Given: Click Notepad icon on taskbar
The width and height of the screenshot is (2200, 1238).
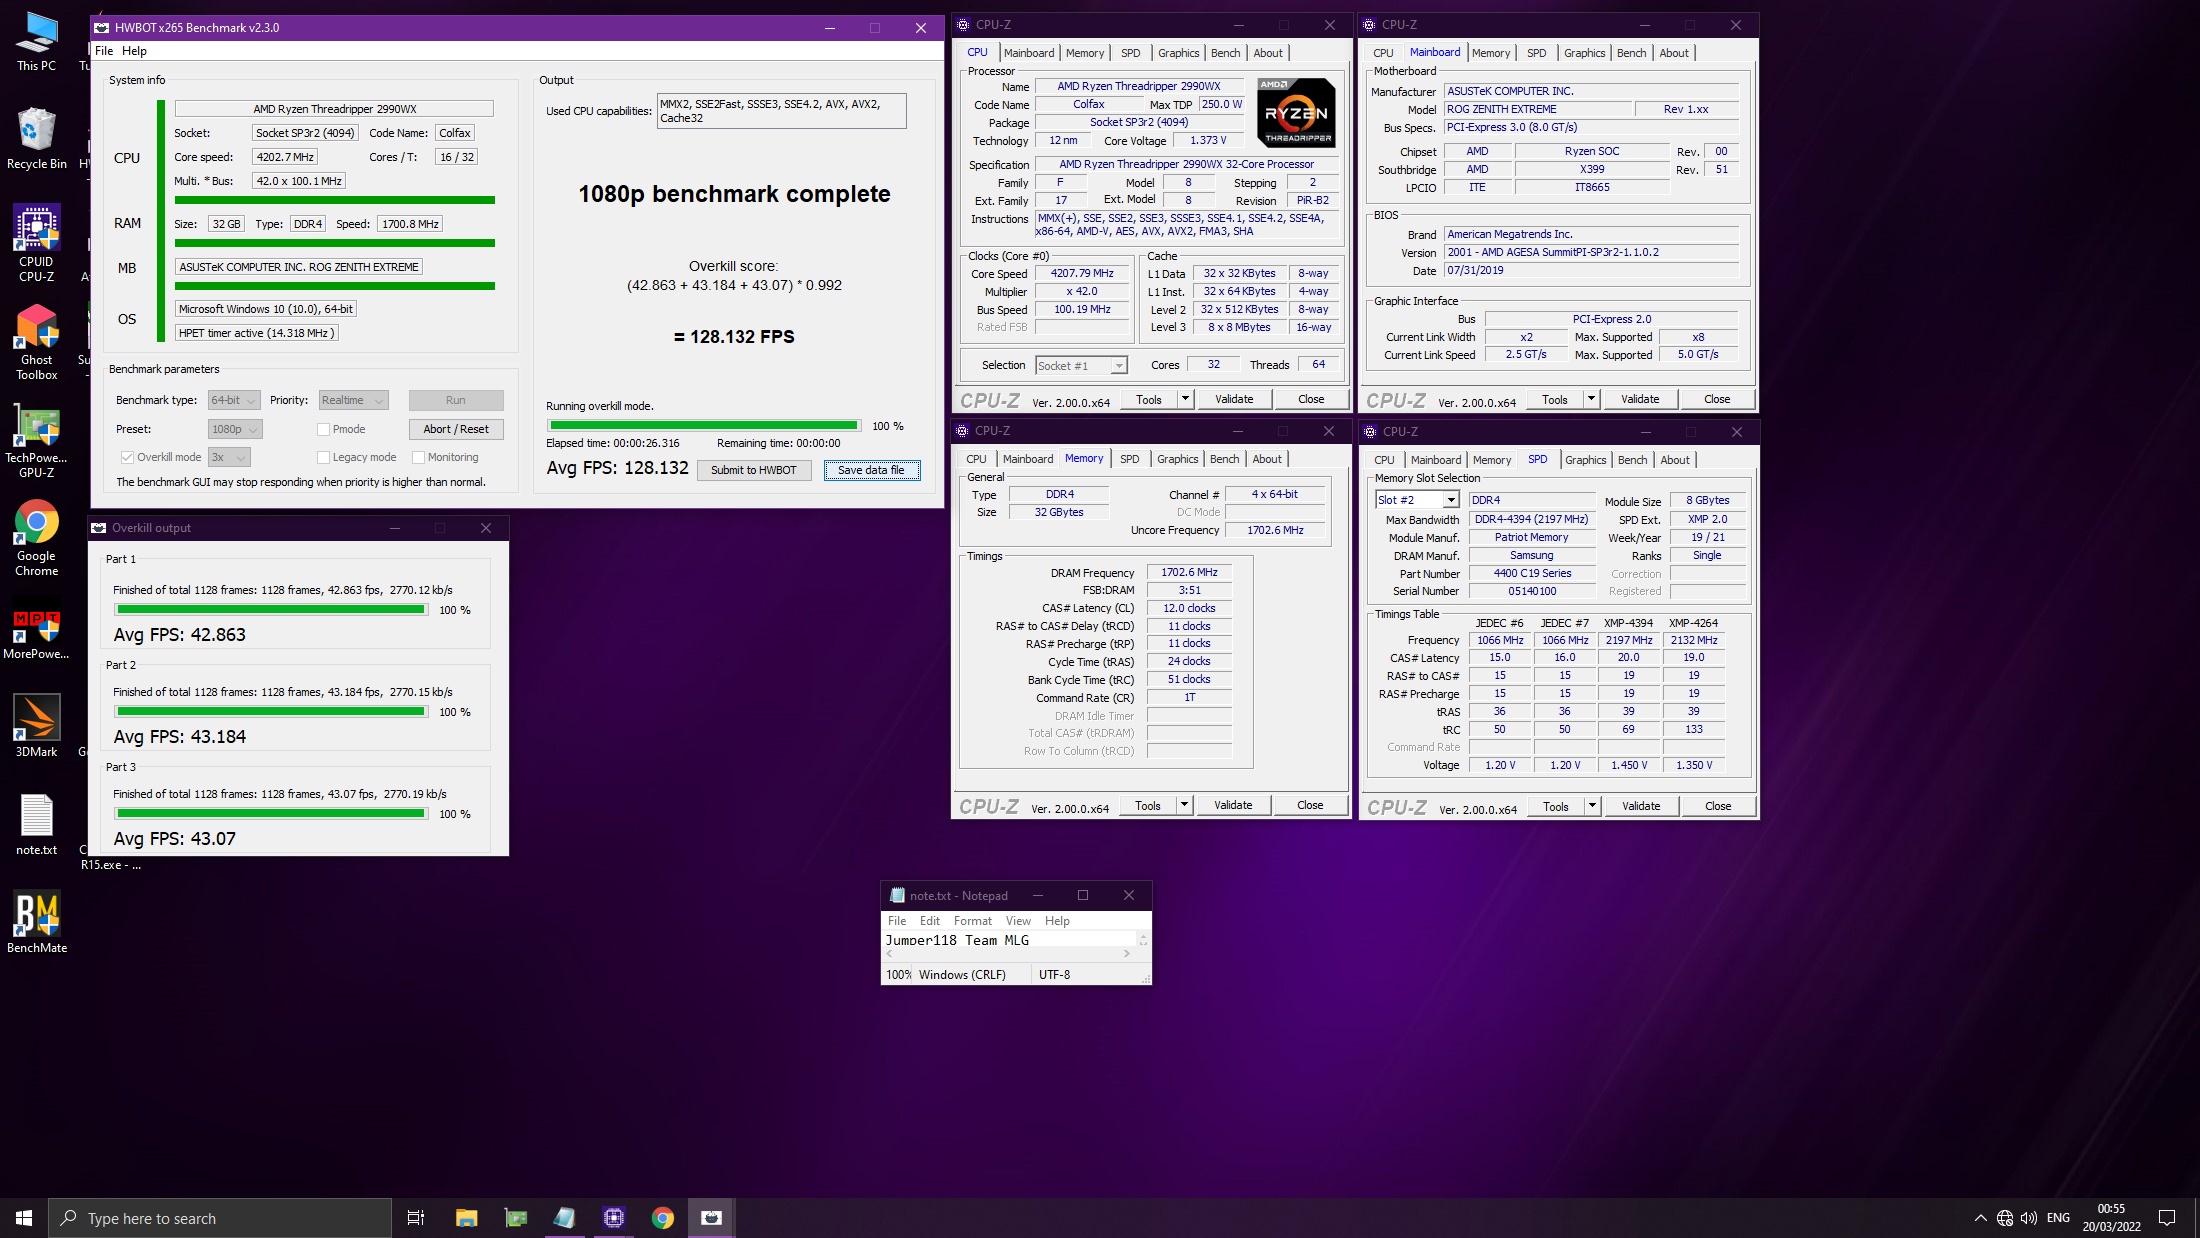Looking at the screenshot, I should [564, 1217].
